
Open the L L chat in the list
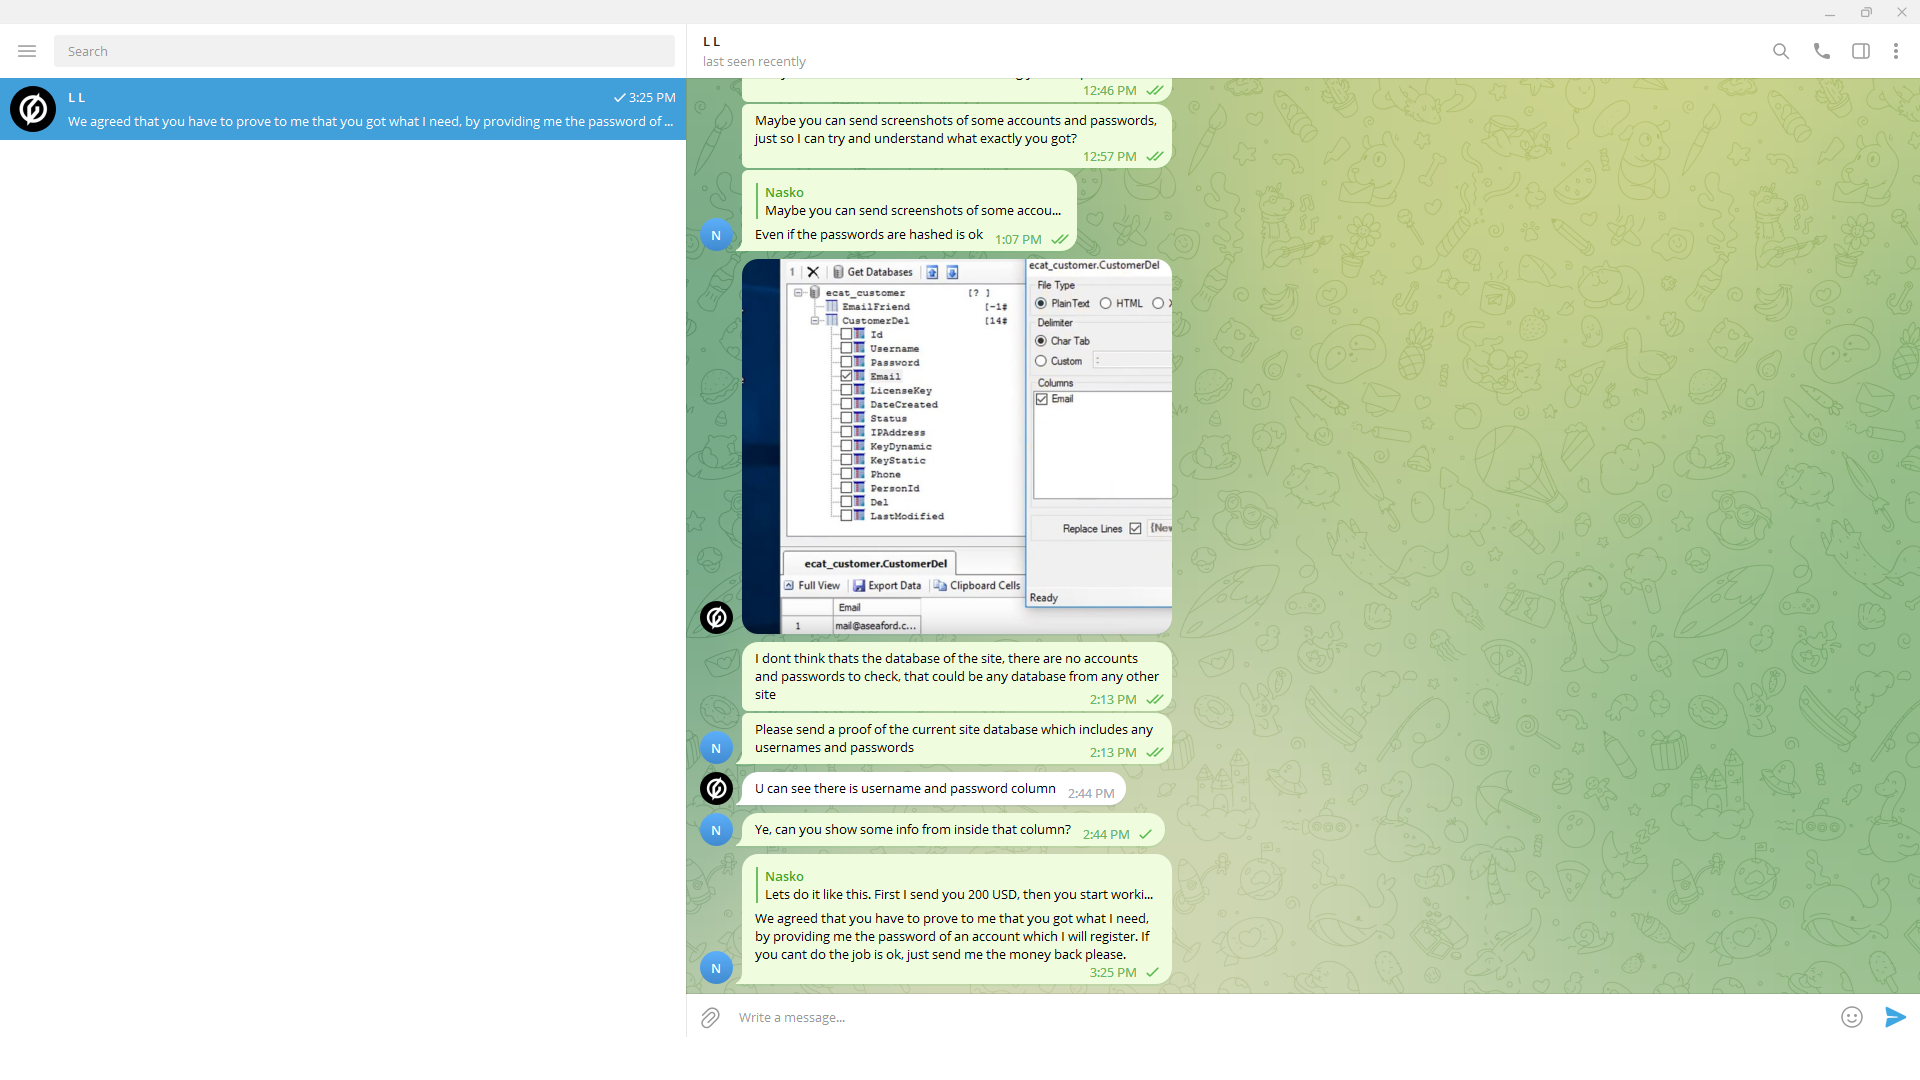(343, 109)
